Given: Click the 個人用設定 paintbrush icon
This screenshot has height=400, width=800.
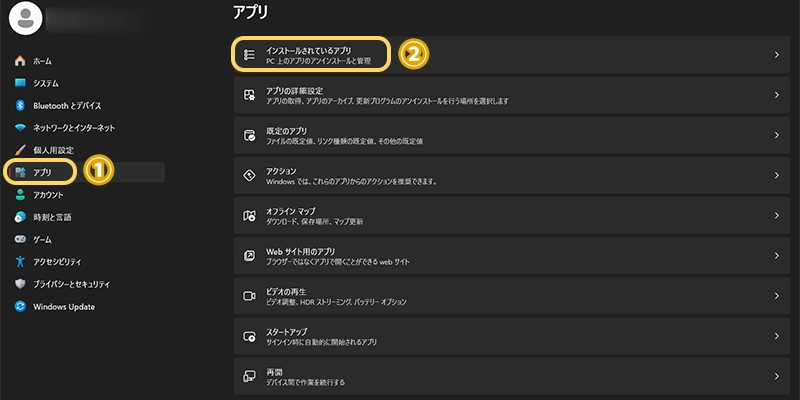Looking at the screenshot, I should pyautogui.click(x=20, y=150).
